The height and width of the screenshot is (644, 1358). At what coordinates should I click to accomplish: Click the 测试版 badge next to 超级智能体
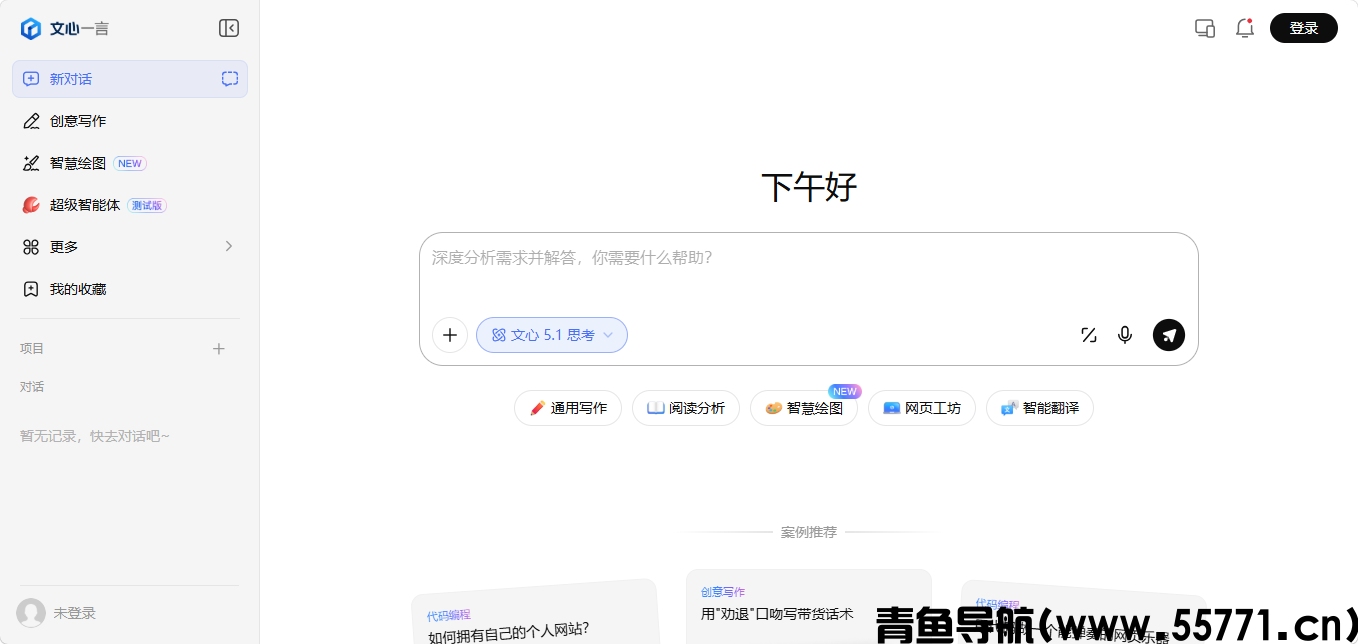point(147,205)
